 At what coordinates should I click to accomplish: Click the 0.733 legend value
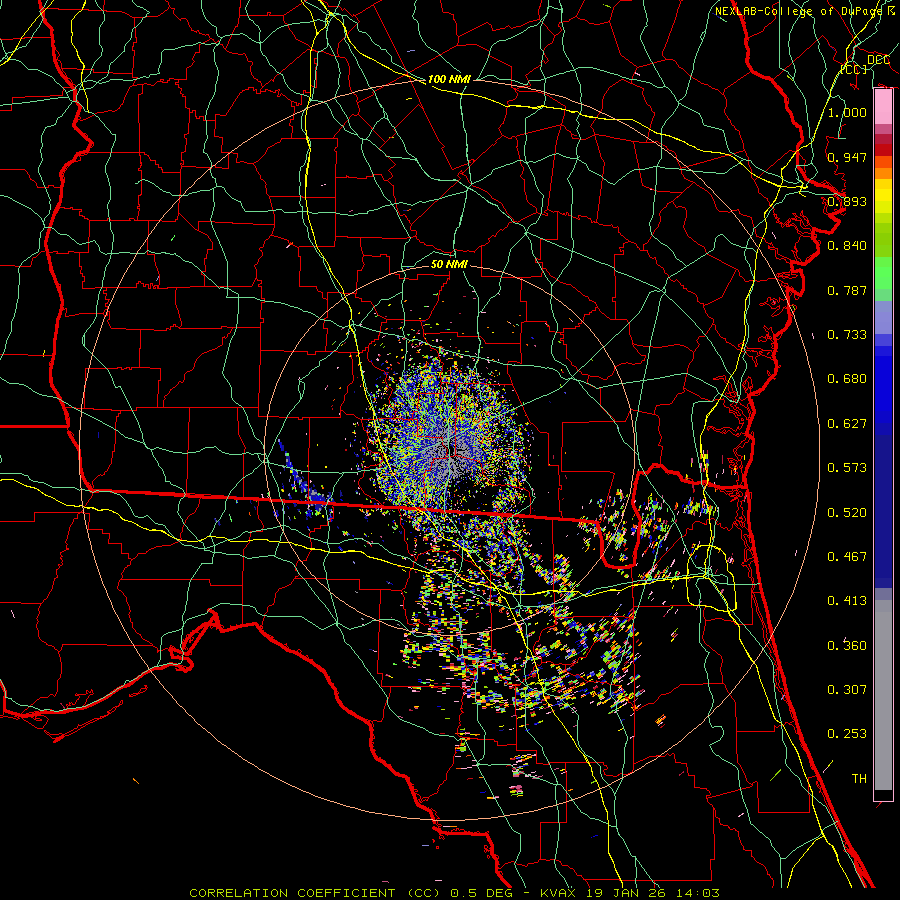(847, 335)
